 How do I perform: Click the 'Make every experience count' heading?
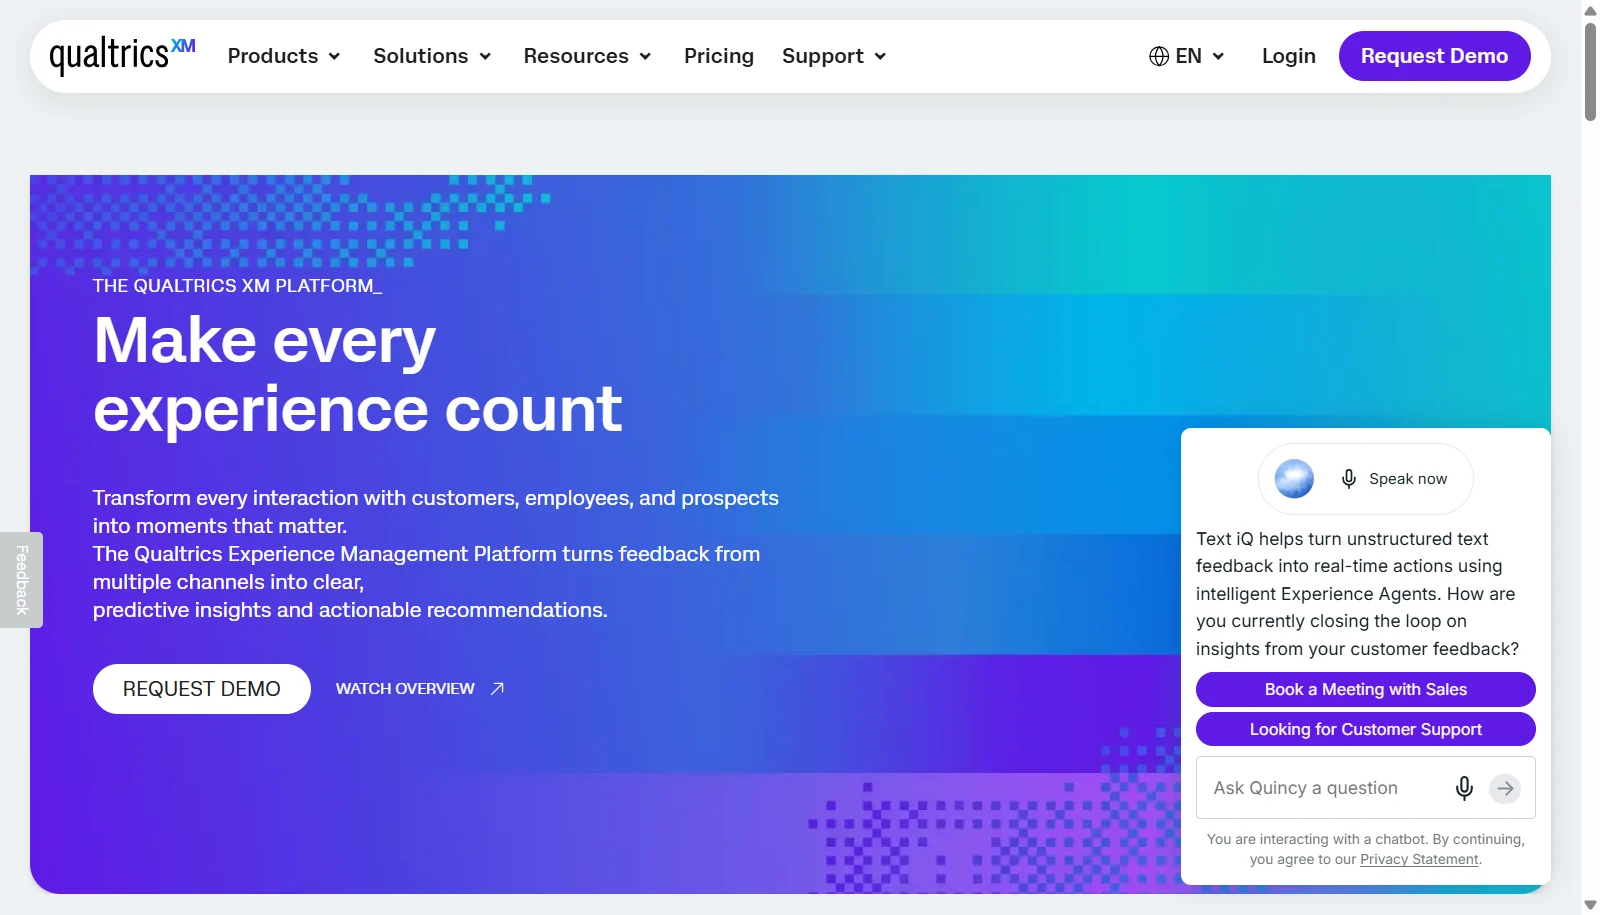358,374
